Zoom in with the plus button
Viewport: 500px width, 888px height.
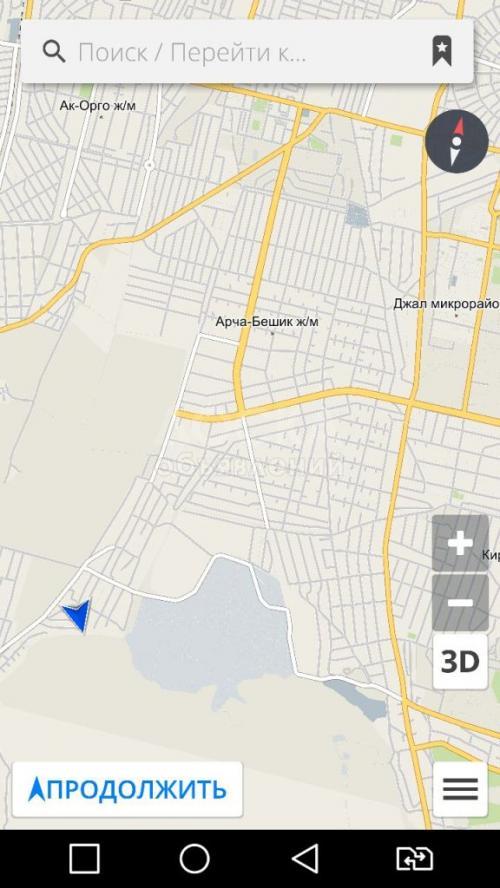[460, 544]
